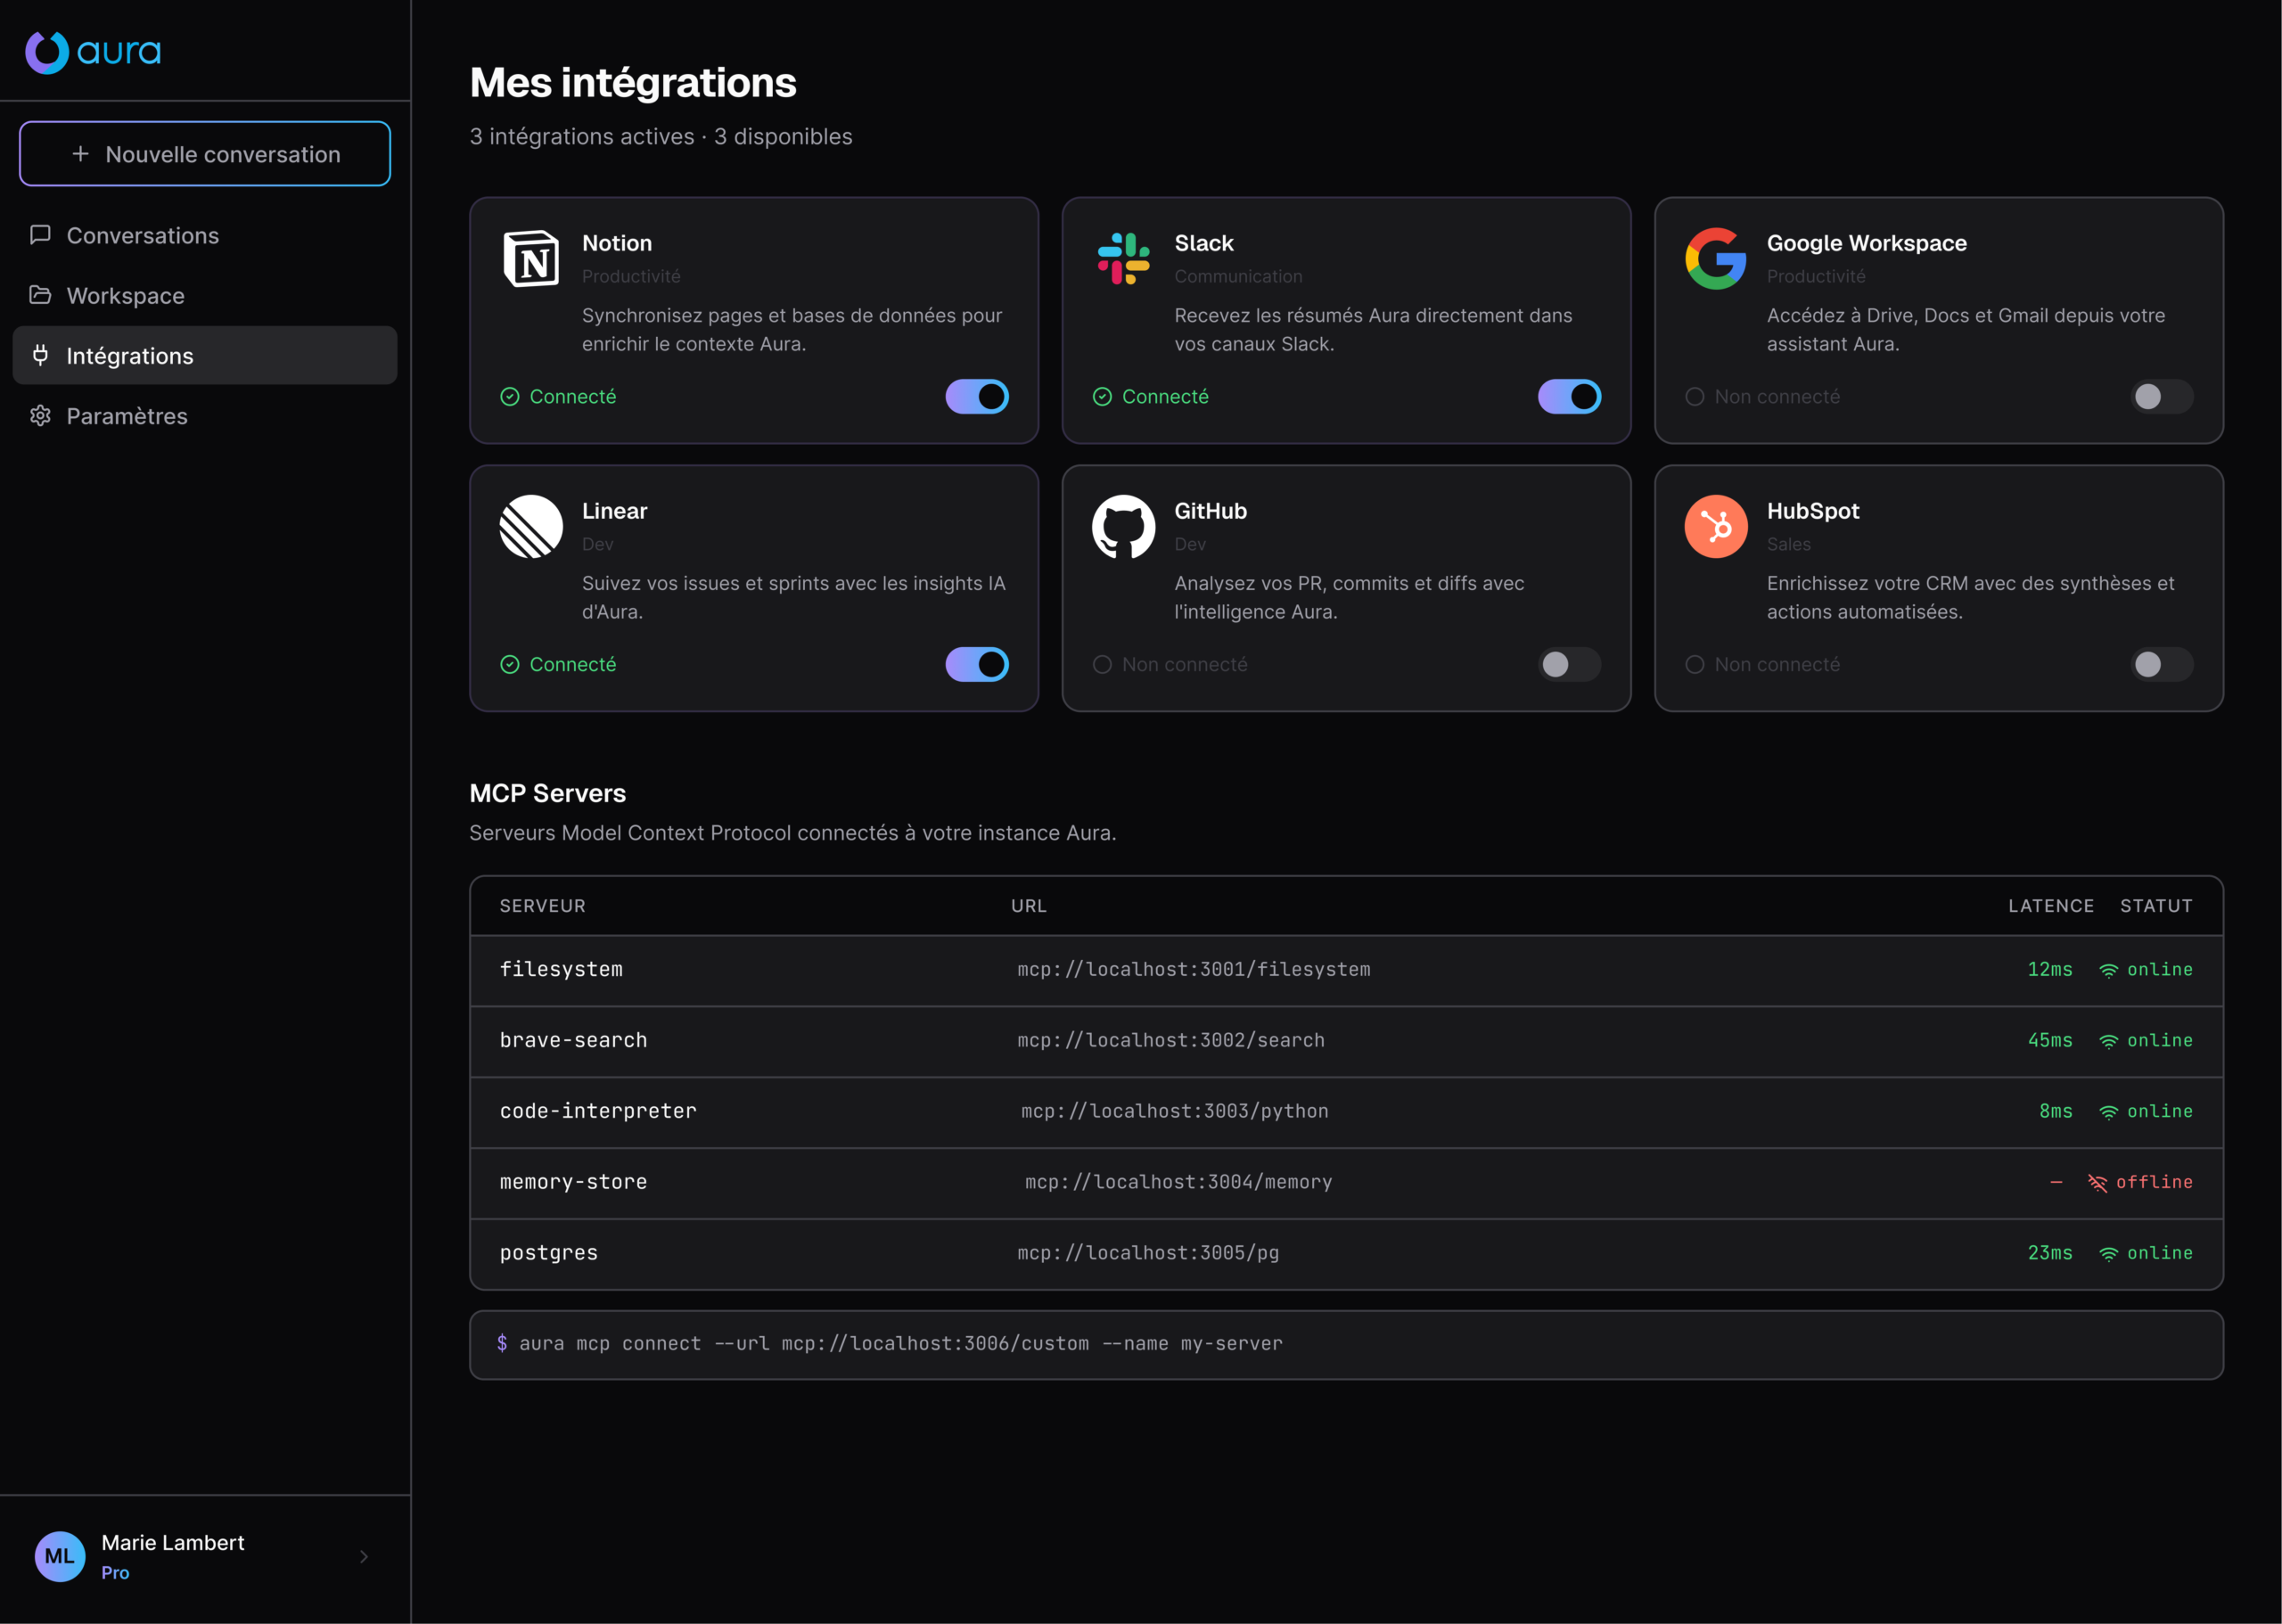Image resolution: width=2282 pixels, height=1624 pixels.
Task: Click the brave-search online wifi icon
Action: [x=2109, y=1041]
